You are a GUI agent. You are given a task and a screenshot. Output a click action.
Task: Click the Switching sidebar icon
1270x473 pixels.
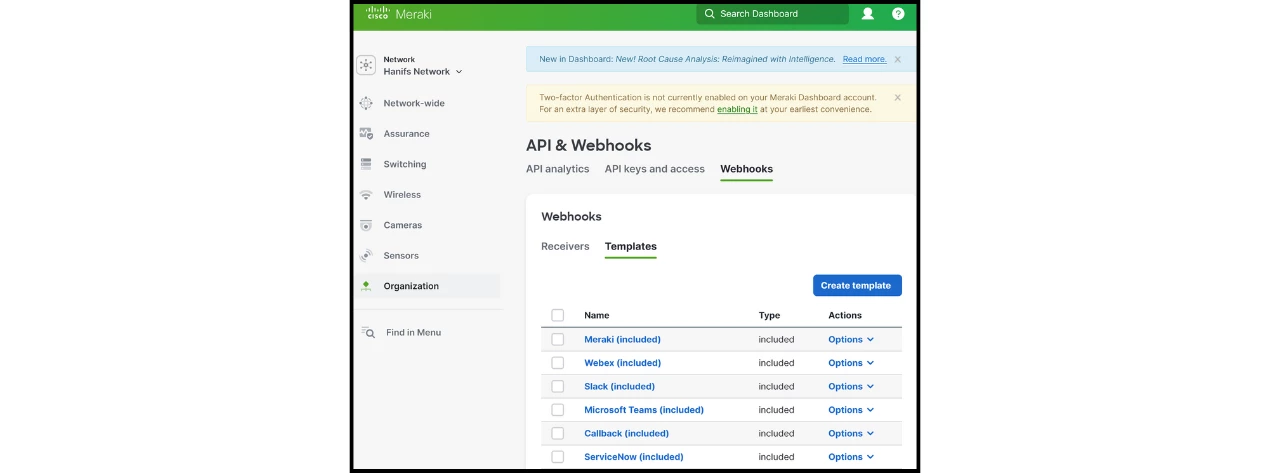(x=366, y=164)
